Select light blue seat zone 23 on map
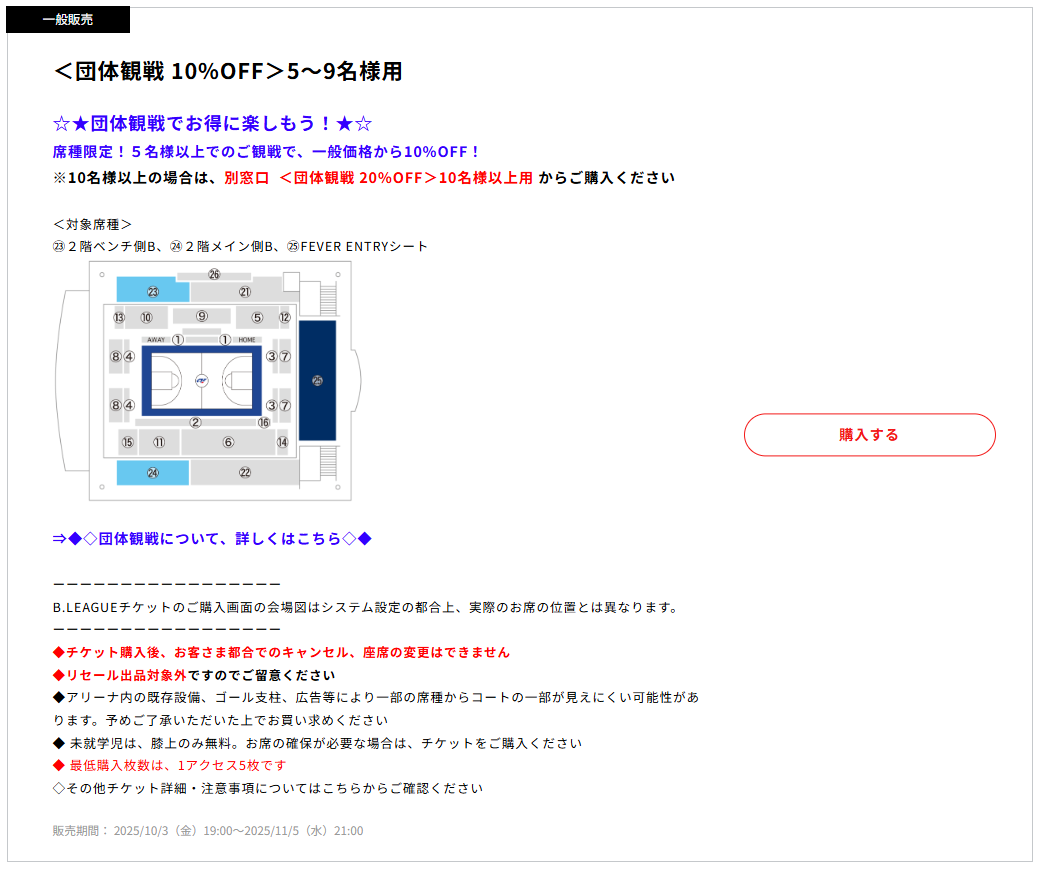Screen dimensions: 1043x872 tap(152, 291)
